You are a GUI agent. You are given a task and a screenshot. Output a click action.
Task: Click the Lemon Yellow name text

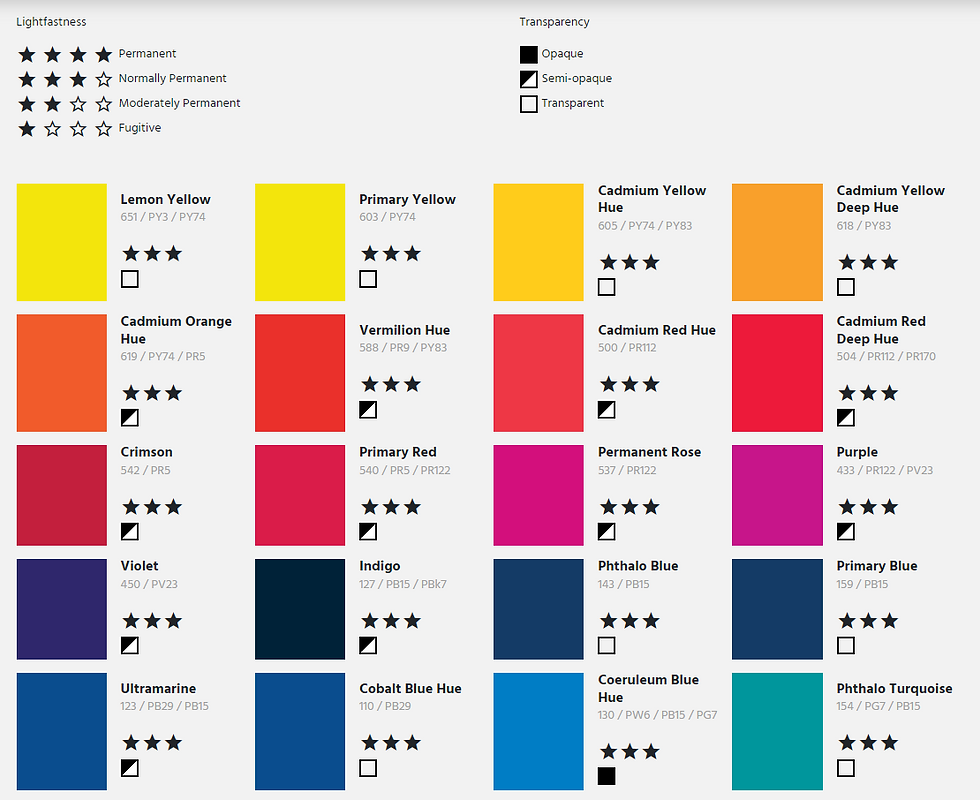click(x=166, y=199)
